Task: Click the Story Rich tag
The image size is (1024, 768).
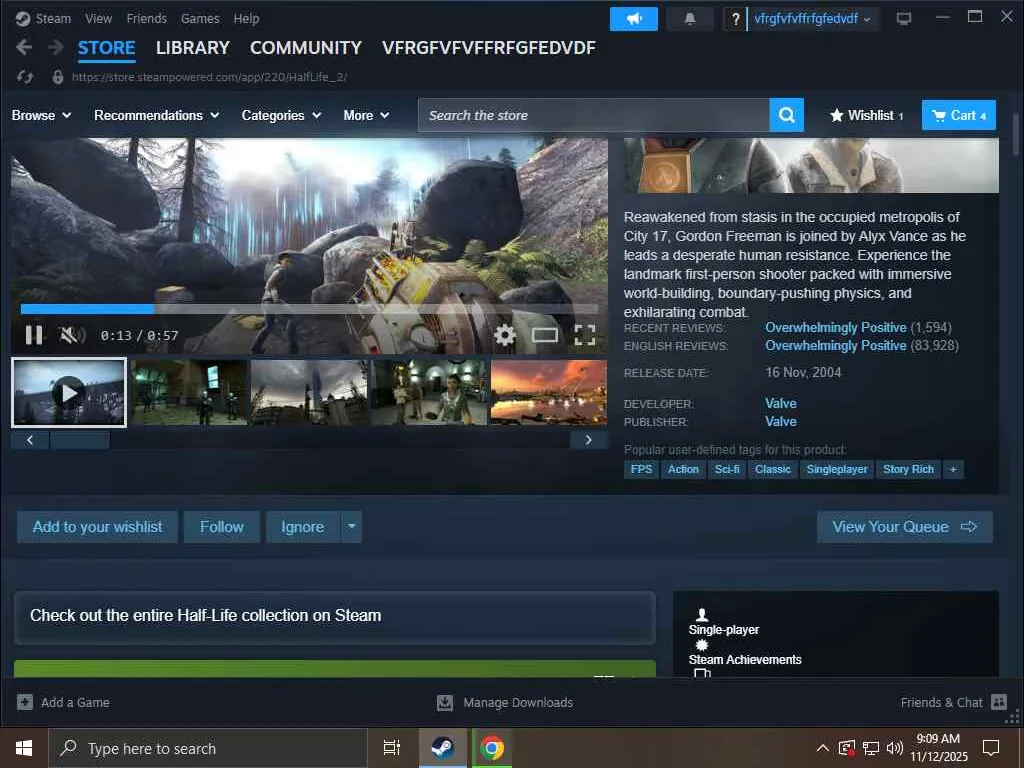Action: [x=908, y=470]
